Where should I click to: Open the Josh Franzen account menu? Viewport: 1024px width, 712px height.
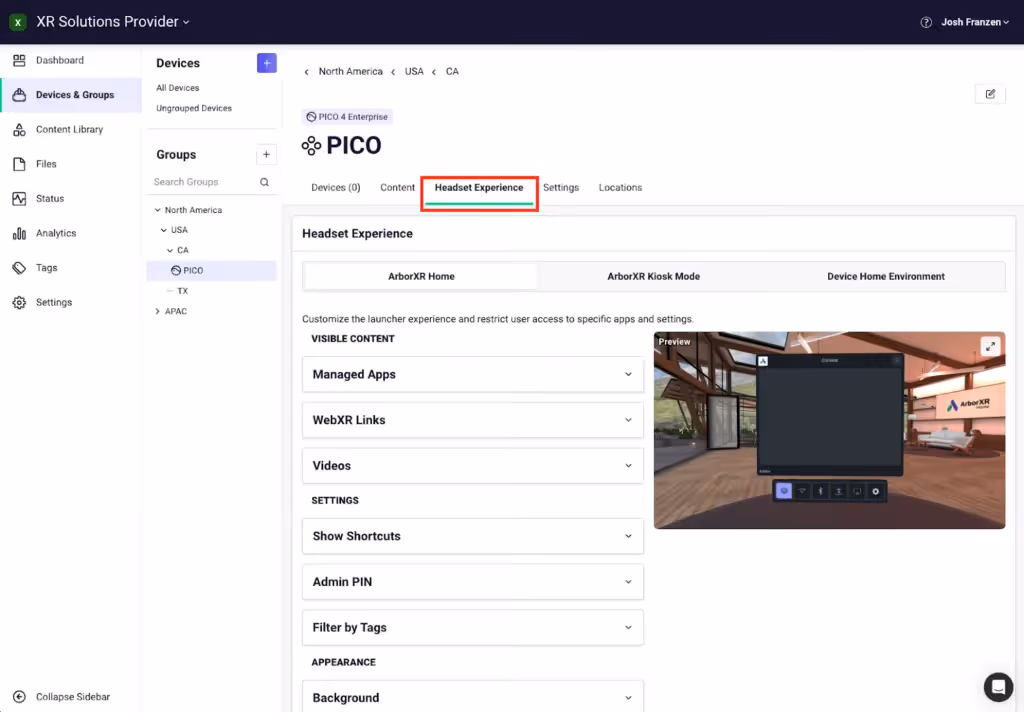pyautogui.click(x=975, y=22)
